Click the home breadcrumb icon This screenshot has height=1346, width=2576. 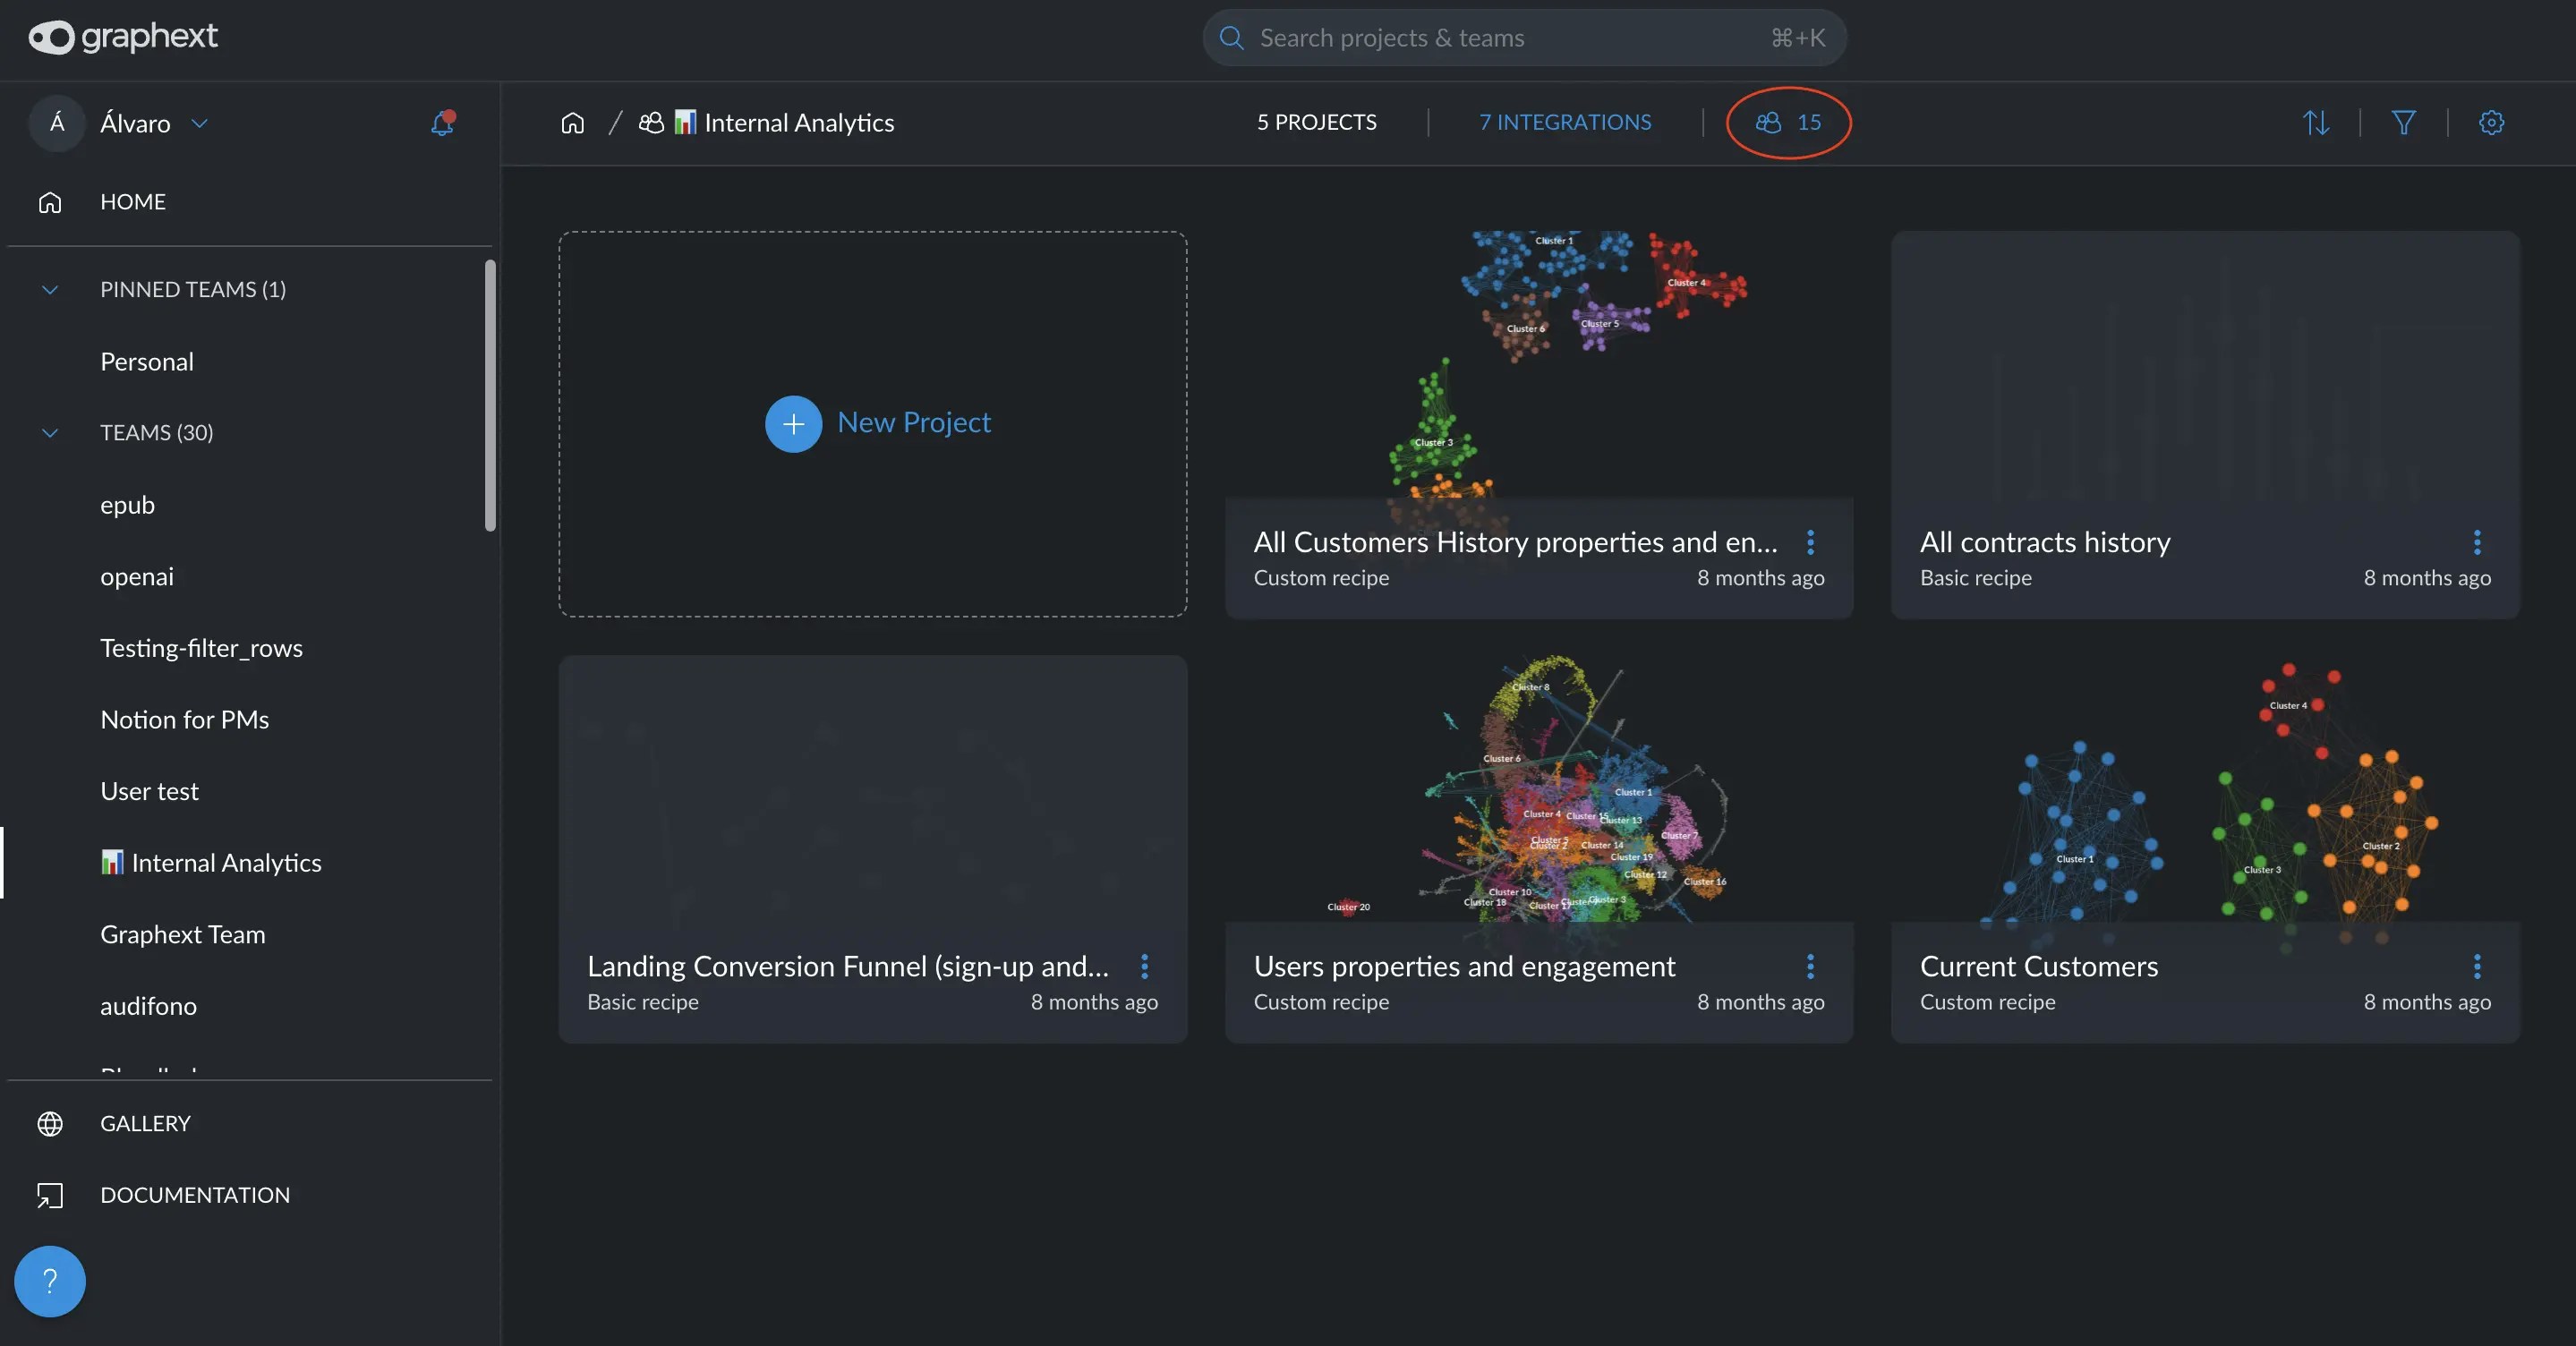[x=572, y=123]
